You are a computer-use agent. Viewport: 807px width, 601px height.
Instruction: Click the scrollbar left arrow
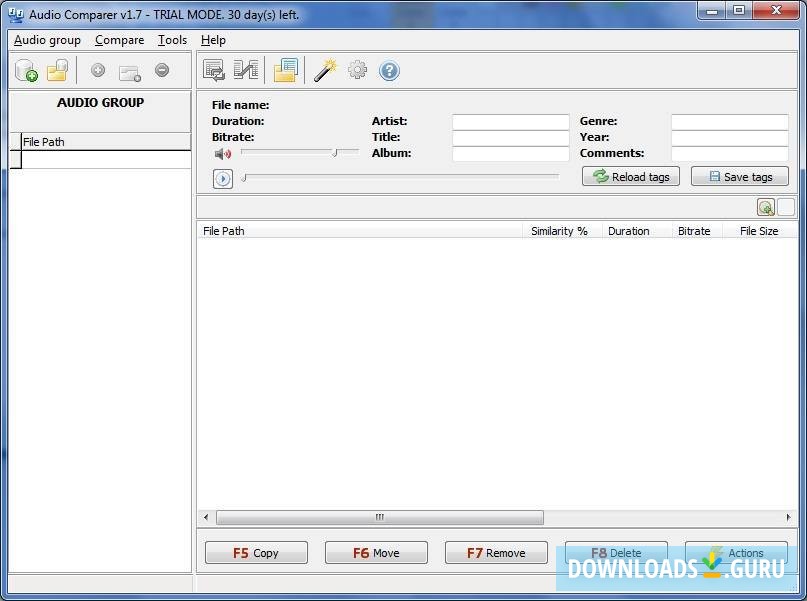[206, 517]
